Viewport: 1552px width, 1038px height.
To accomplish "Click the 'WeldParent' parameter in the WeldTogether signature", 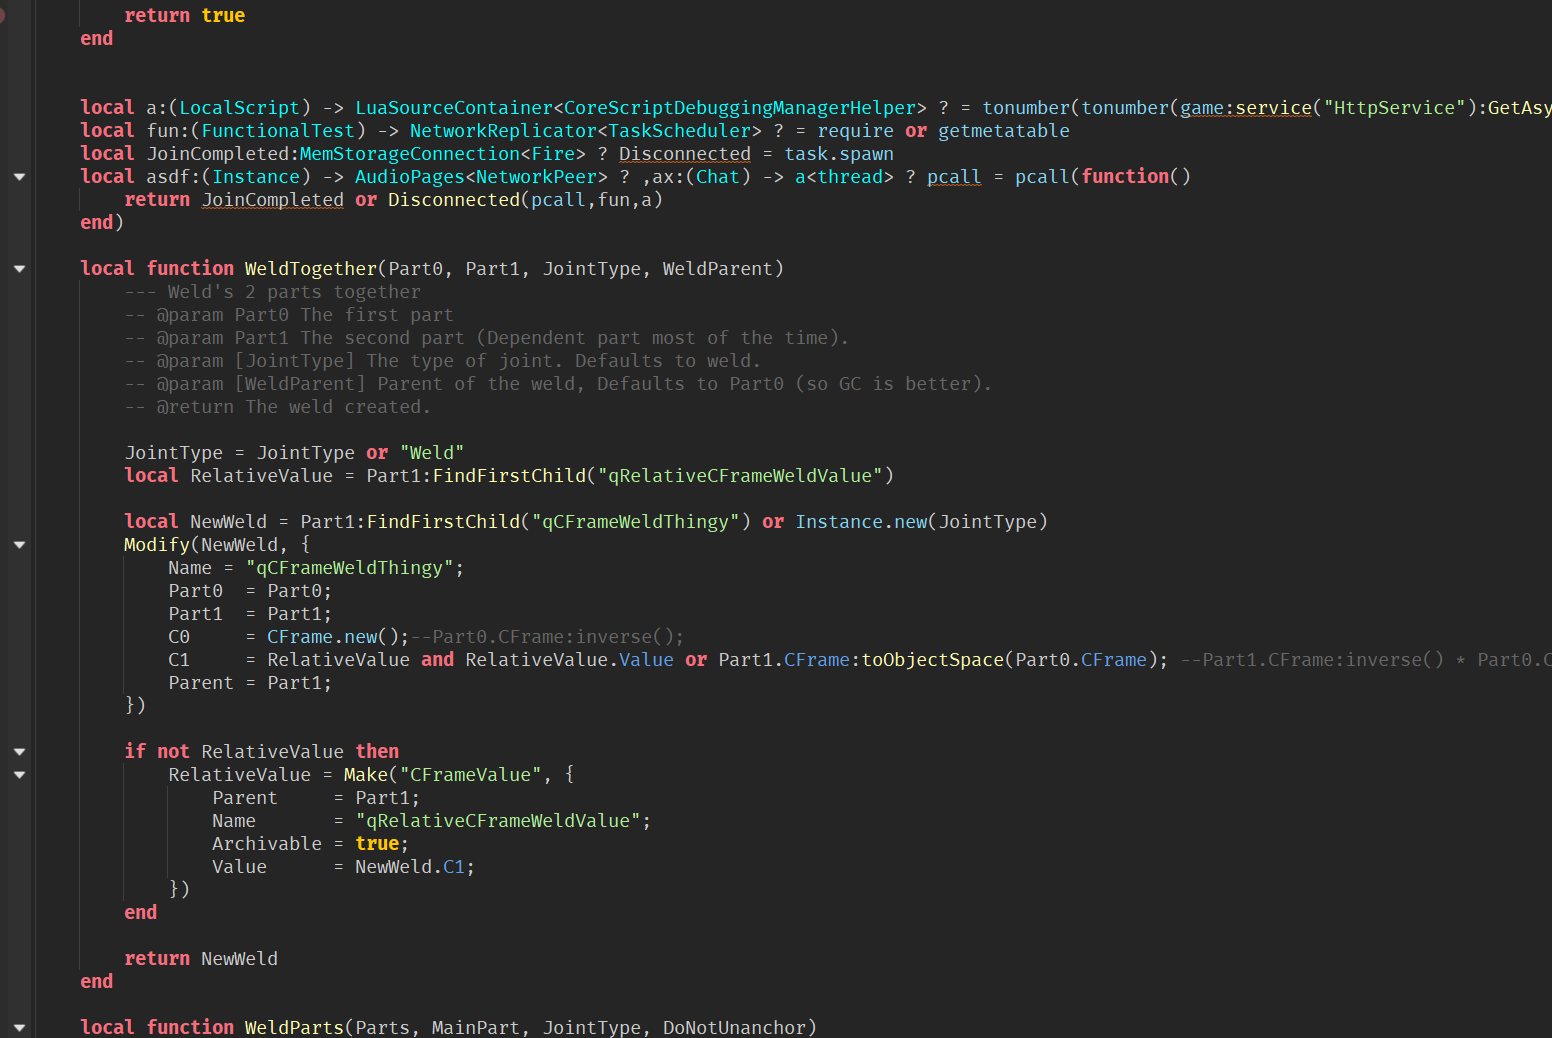I will (x=718, y=268).
